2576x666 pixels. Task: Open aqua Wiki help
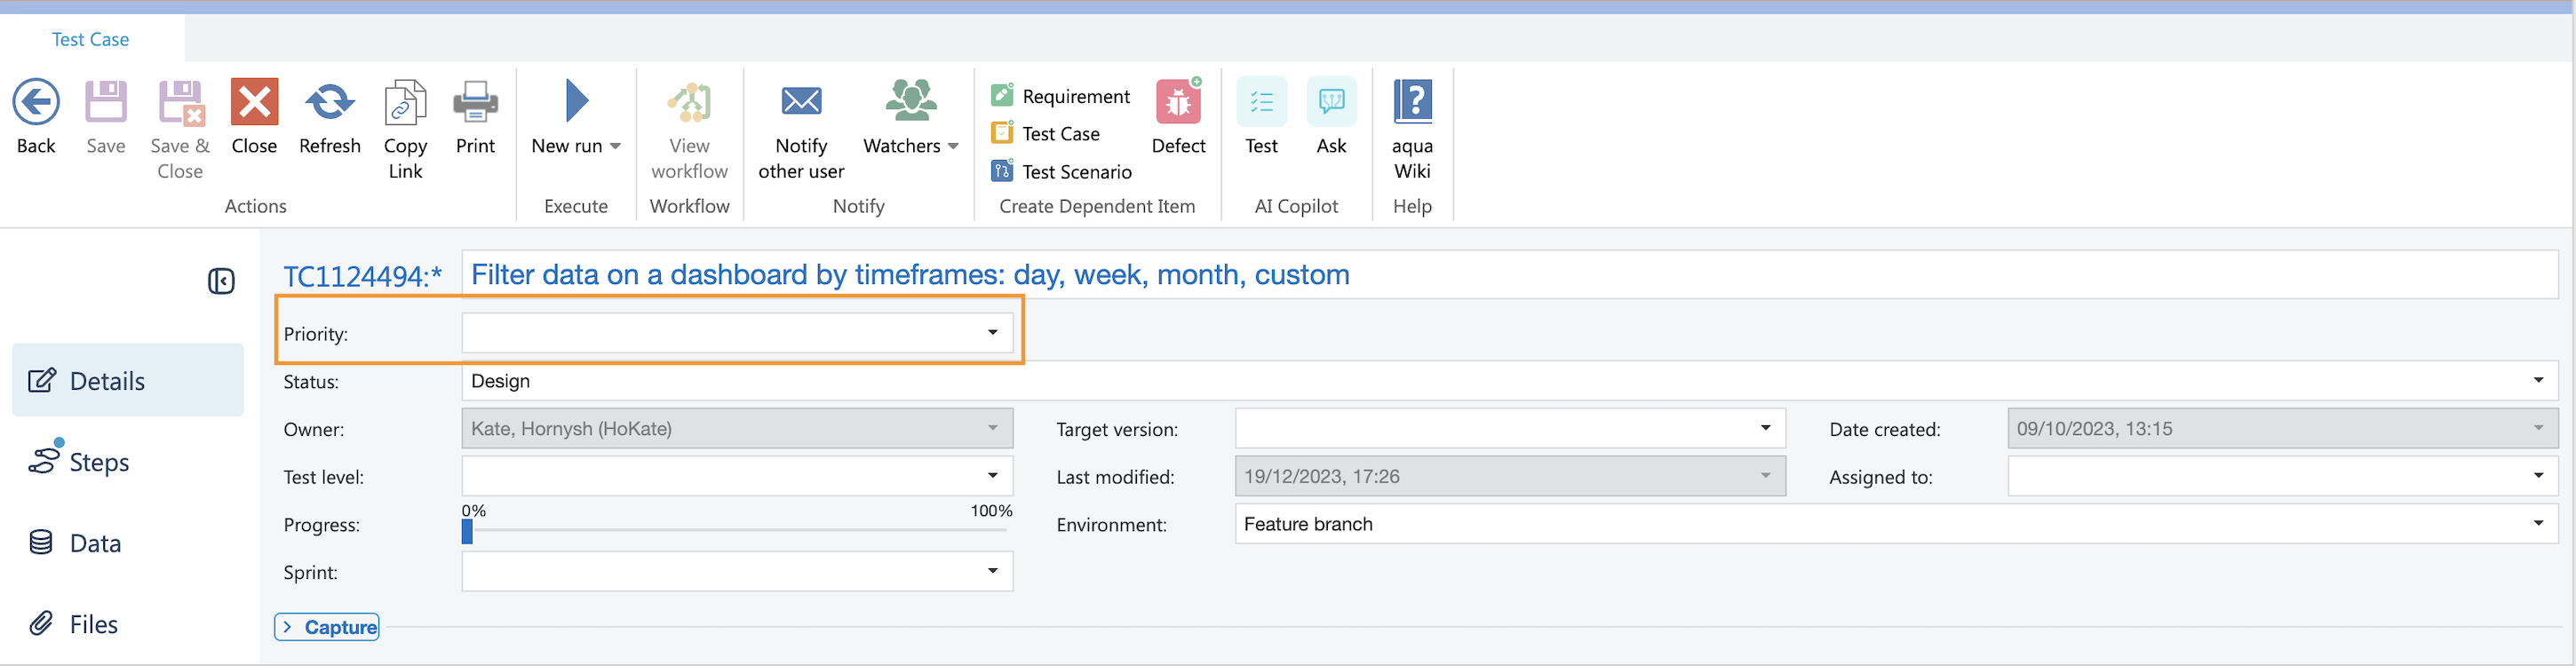[x=1412, y=102]
